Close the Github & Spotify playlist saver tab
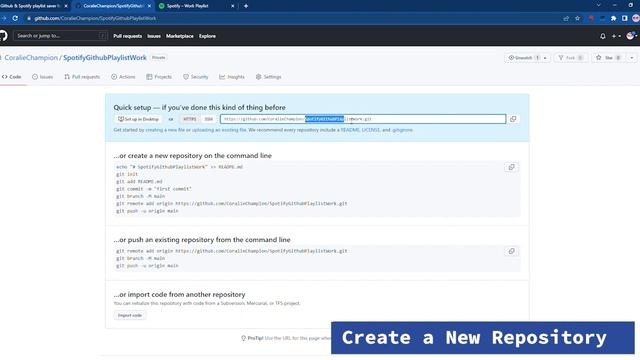The height and width of the screenshot is (360, 640). [66, 6]
